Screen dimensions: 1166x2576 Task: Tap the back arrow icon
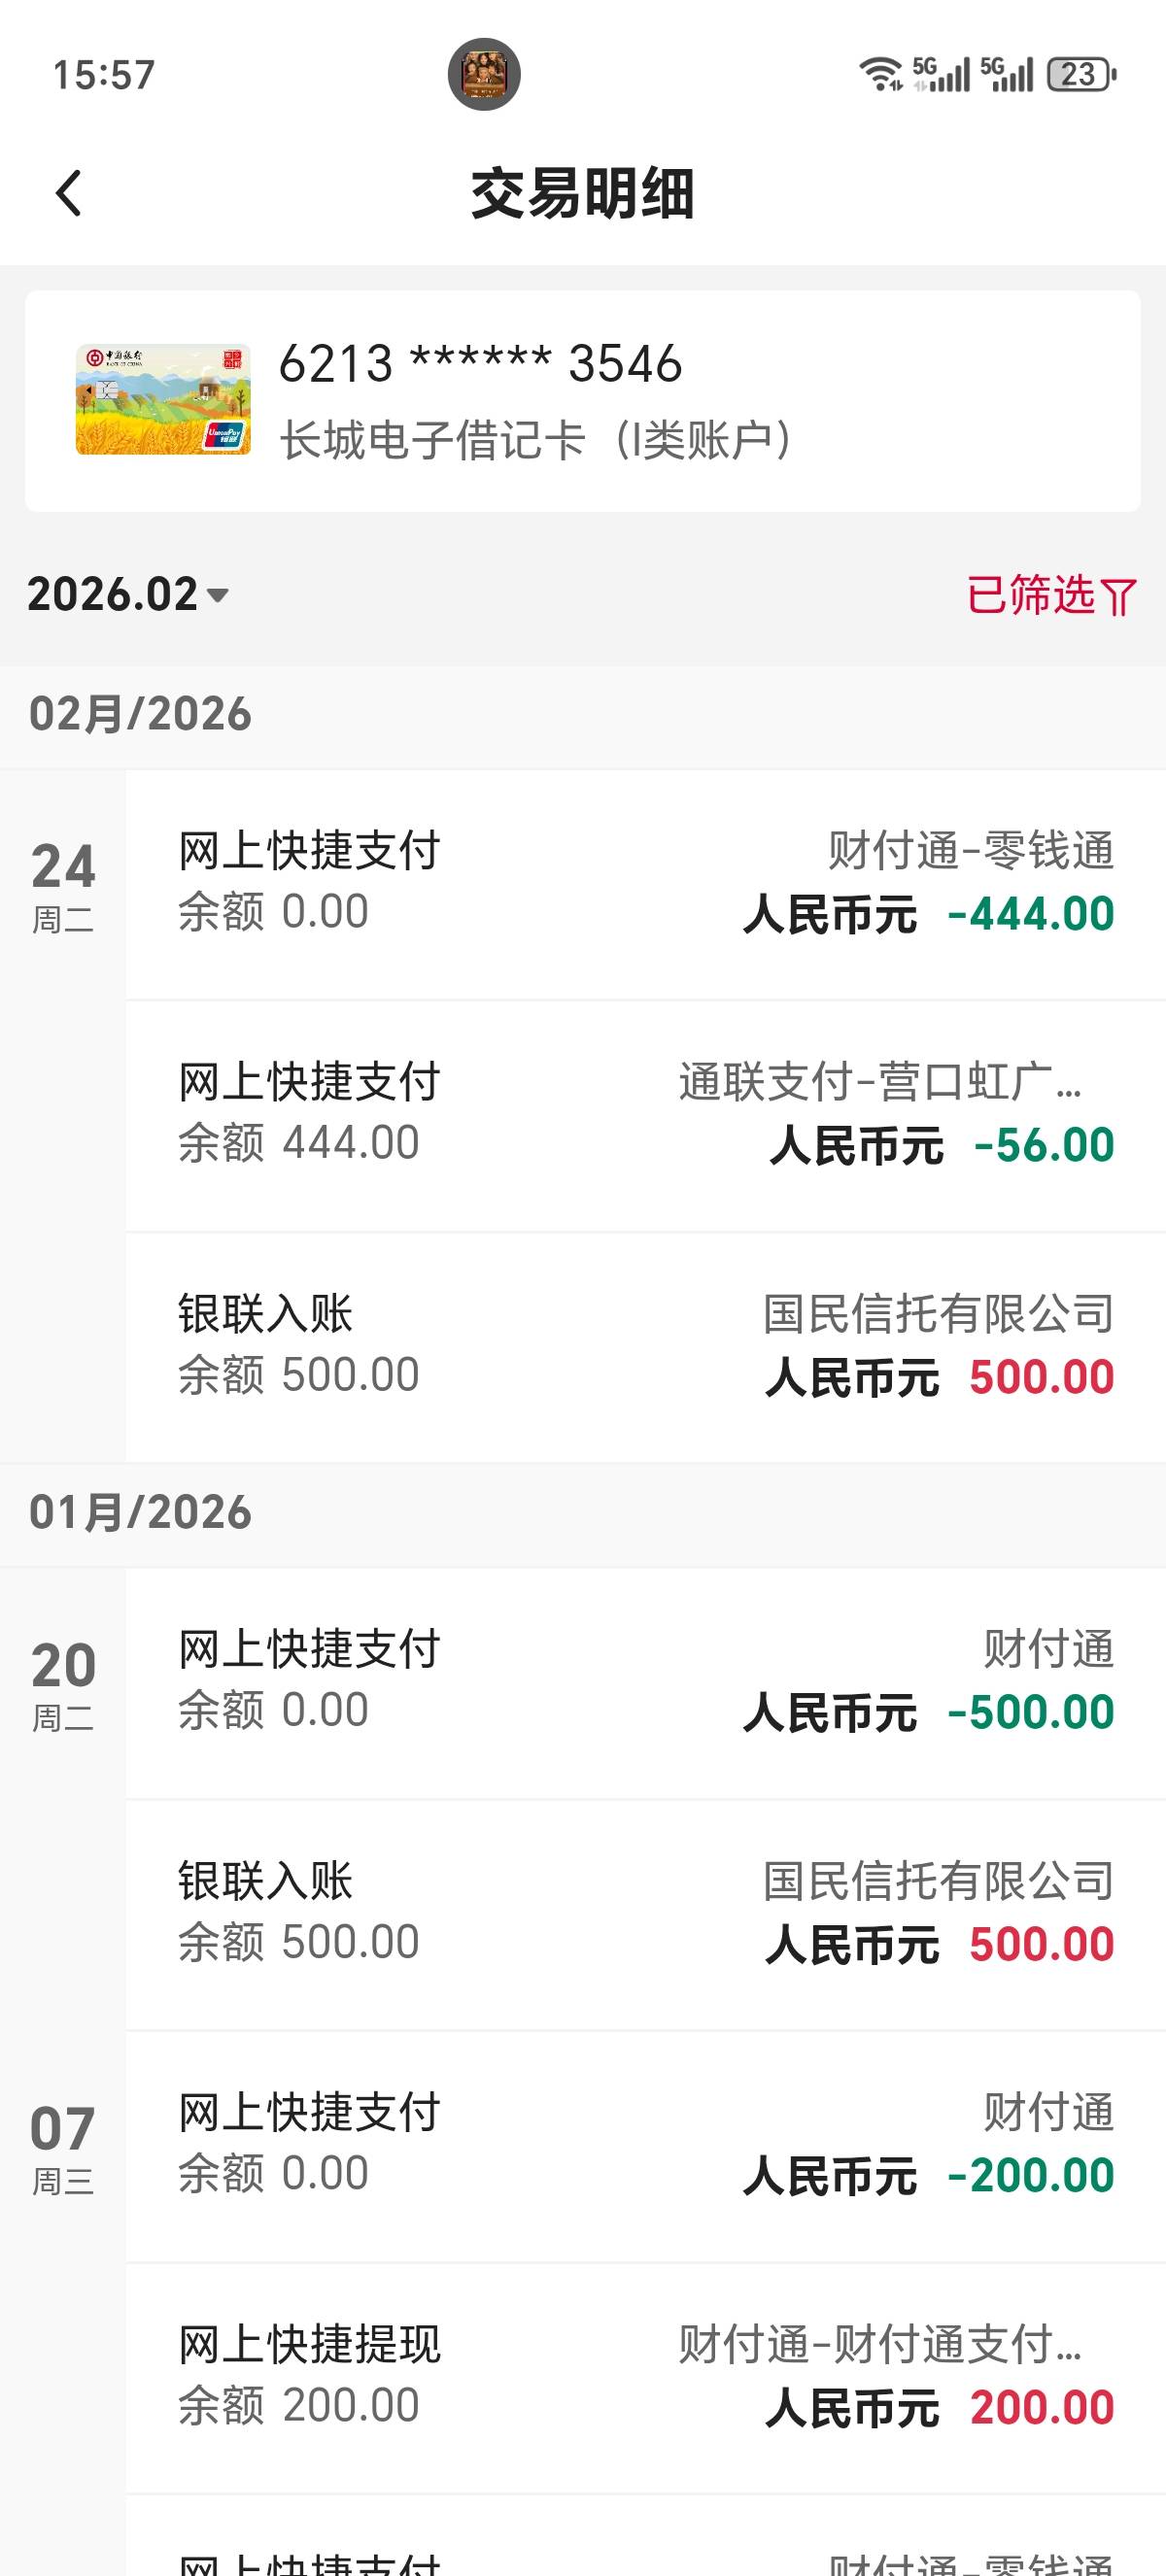(x=68, y=193)
